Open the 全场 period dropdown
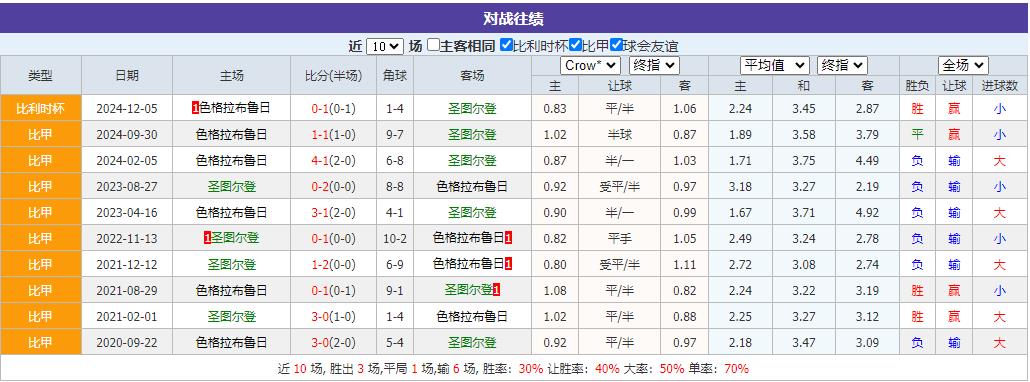The image size is (1030, 382). pos(963,65)
